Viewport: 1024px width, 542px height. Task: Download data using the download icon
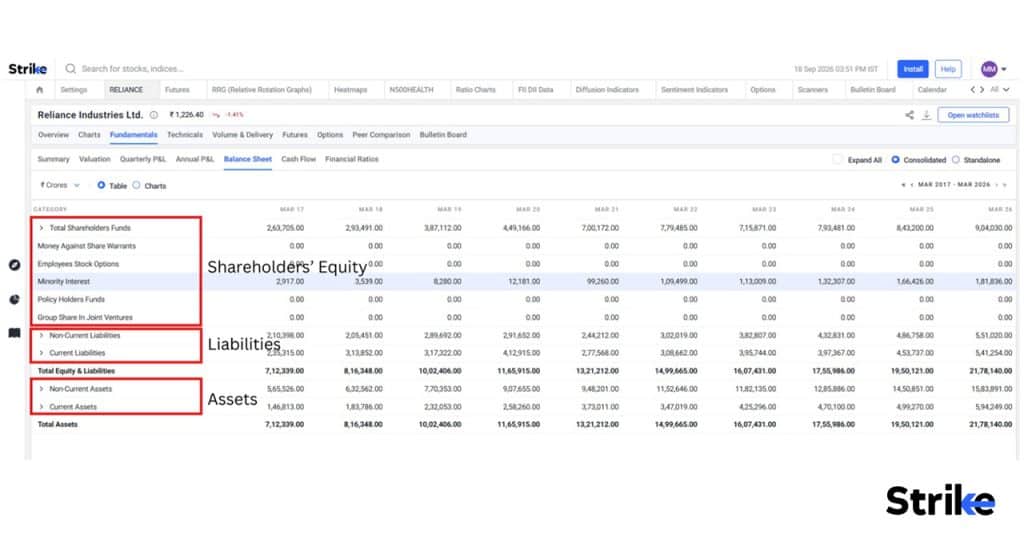pos(926,115)
